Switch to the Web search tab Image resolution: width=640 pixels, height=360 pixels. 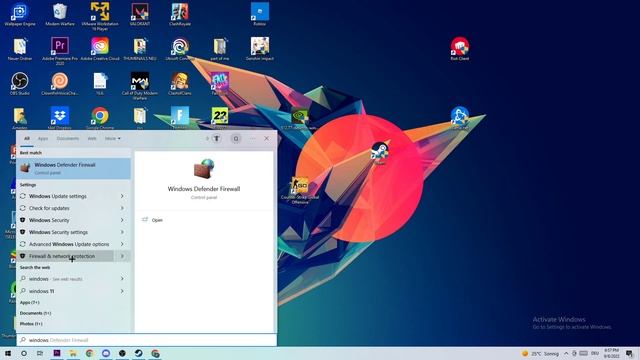click(92, 139)
